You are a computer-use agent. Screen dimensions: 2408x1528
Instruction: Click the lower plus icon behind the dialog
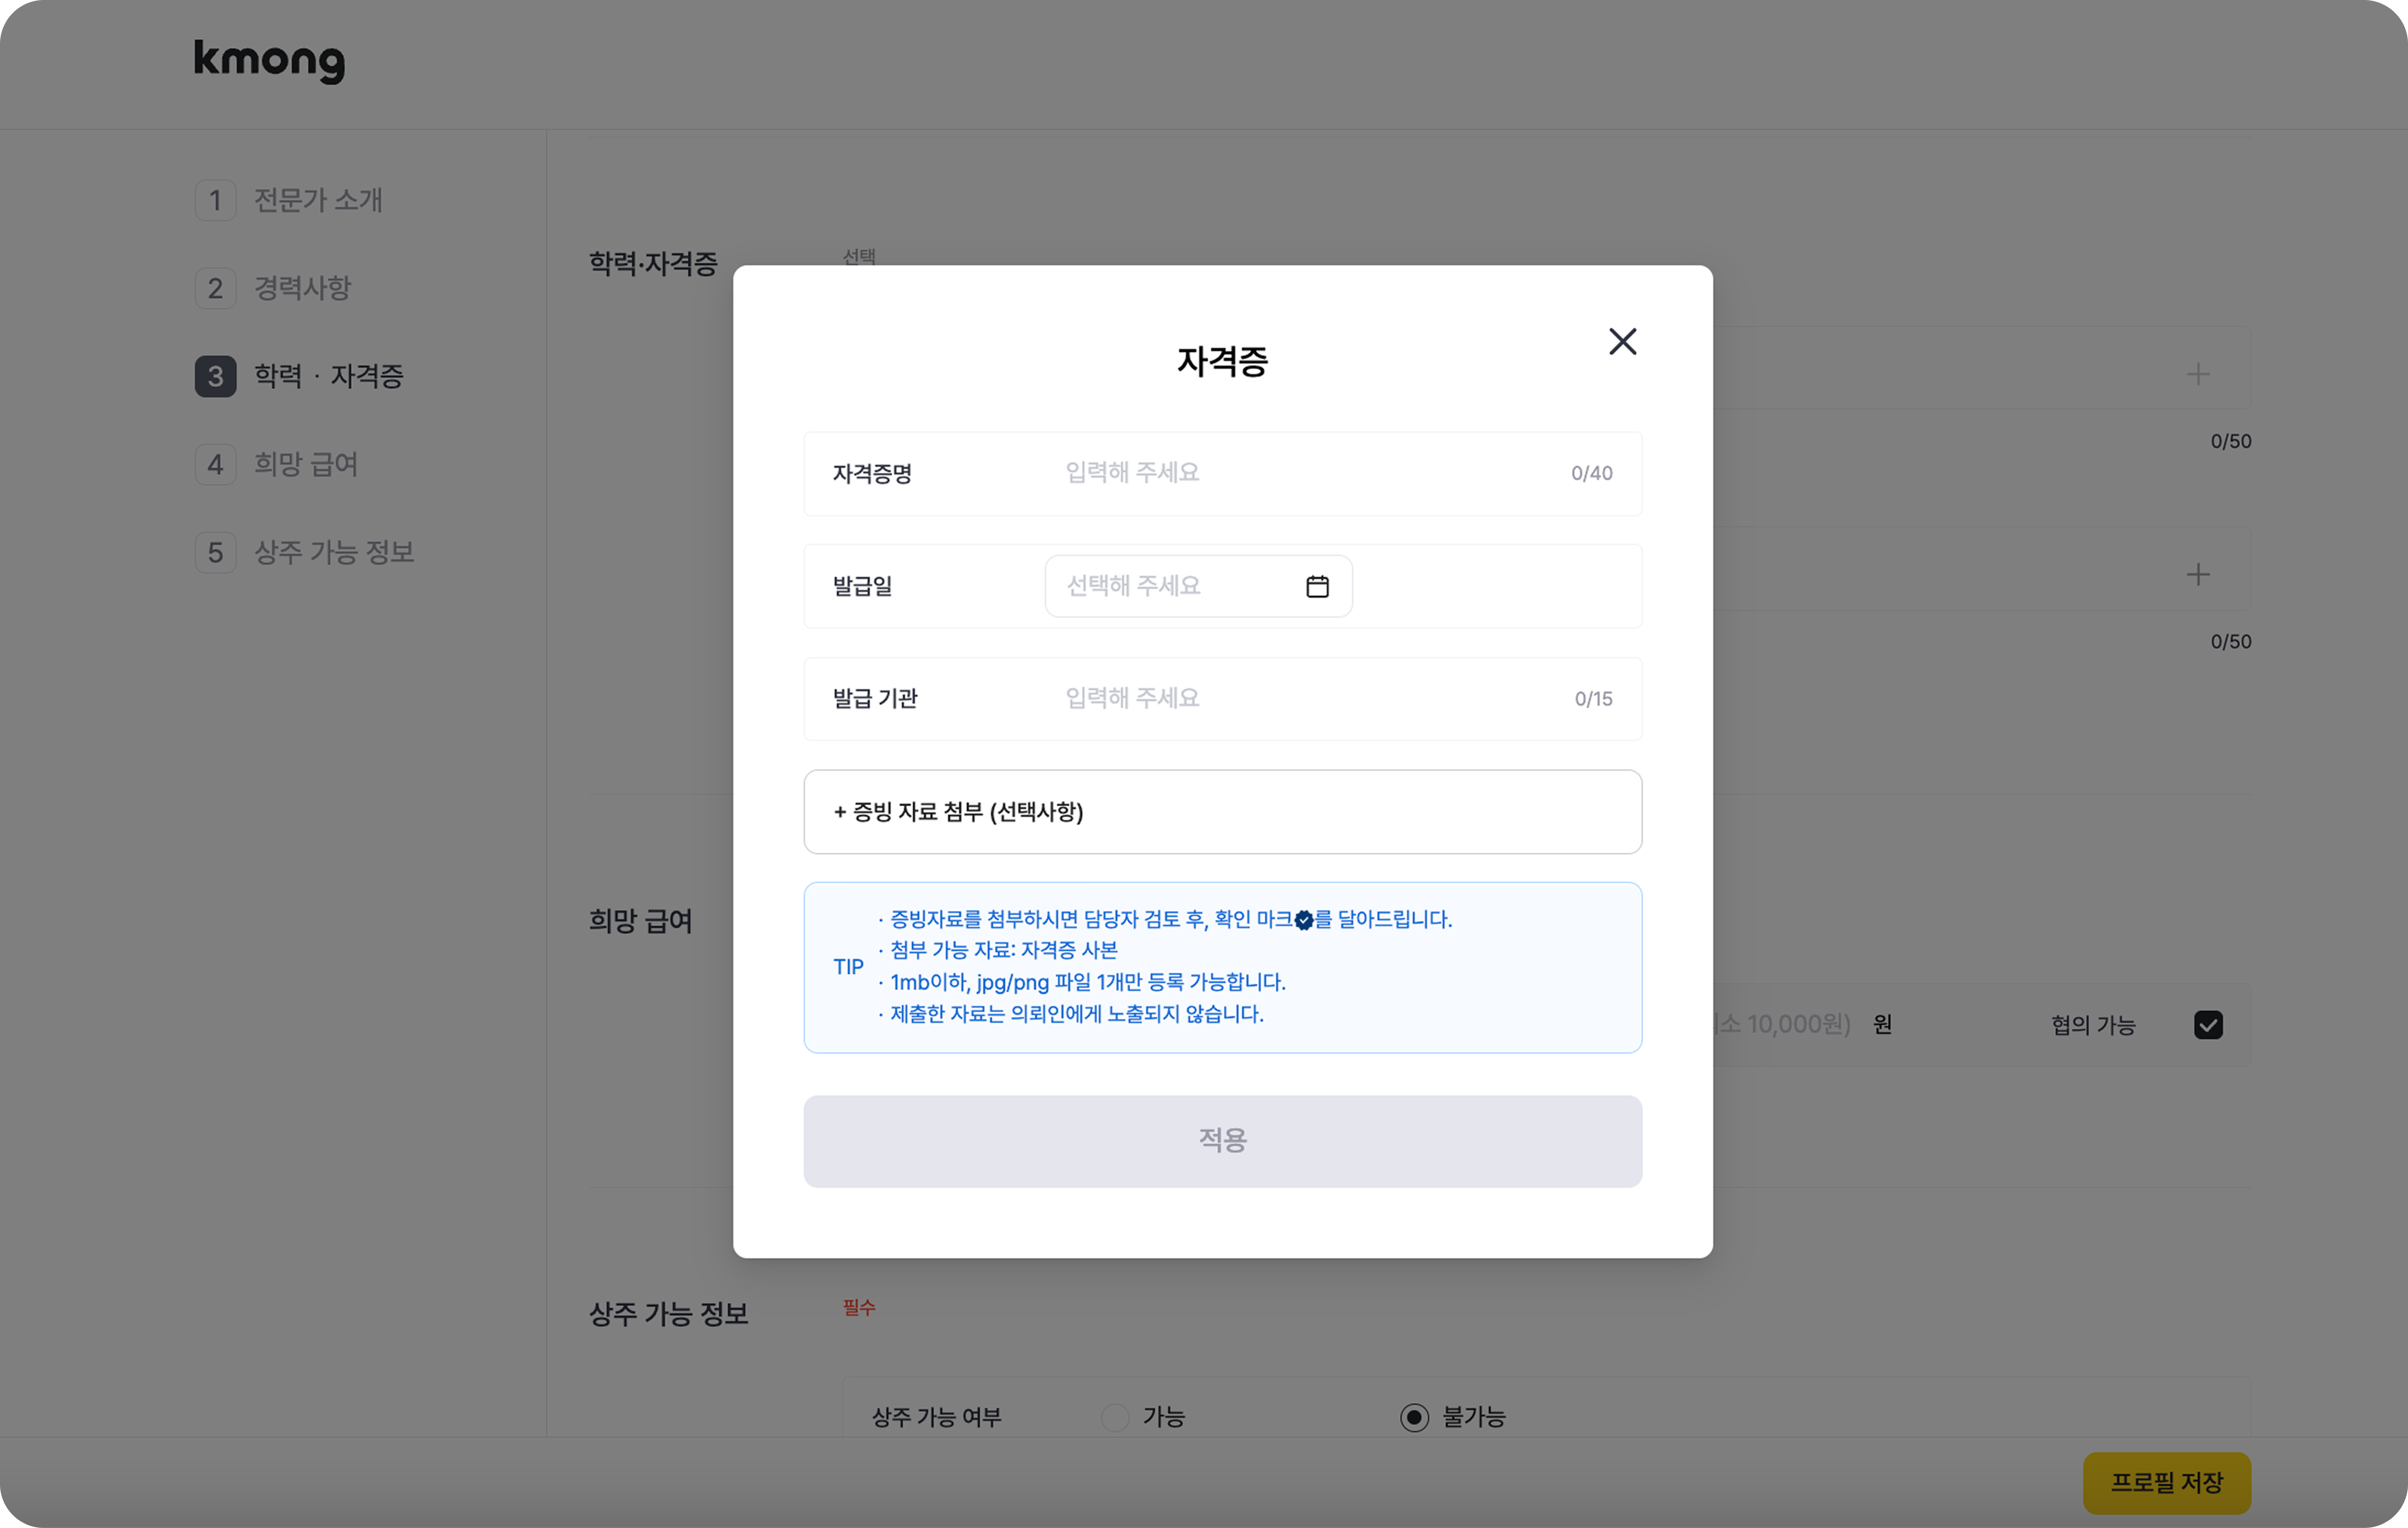point(2197,574)
